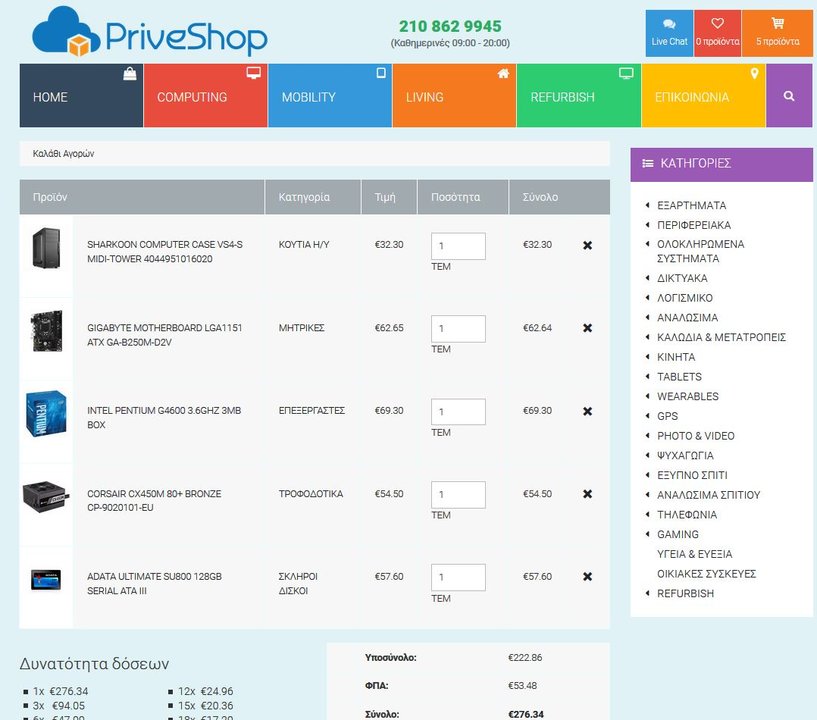Open the ΥΓΕΙΑ & ΕΥΕΞΙΑ category link
This screenshot has height=720, width=817.
point(695,554)
